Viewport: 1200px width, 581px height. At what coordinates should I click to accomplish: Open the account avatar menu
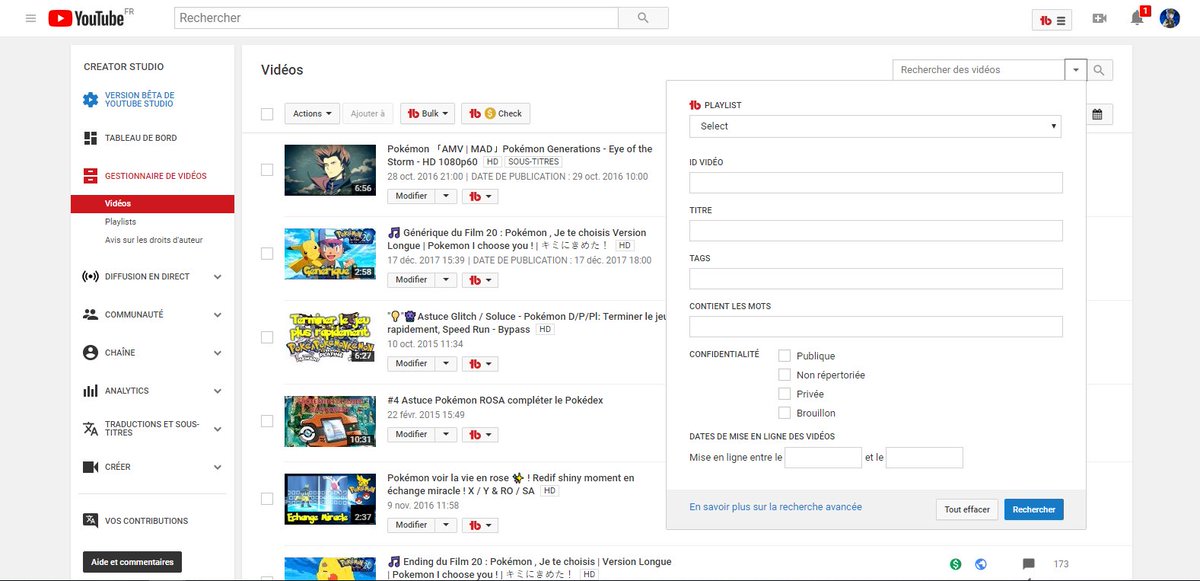[x=1170, y=18]
